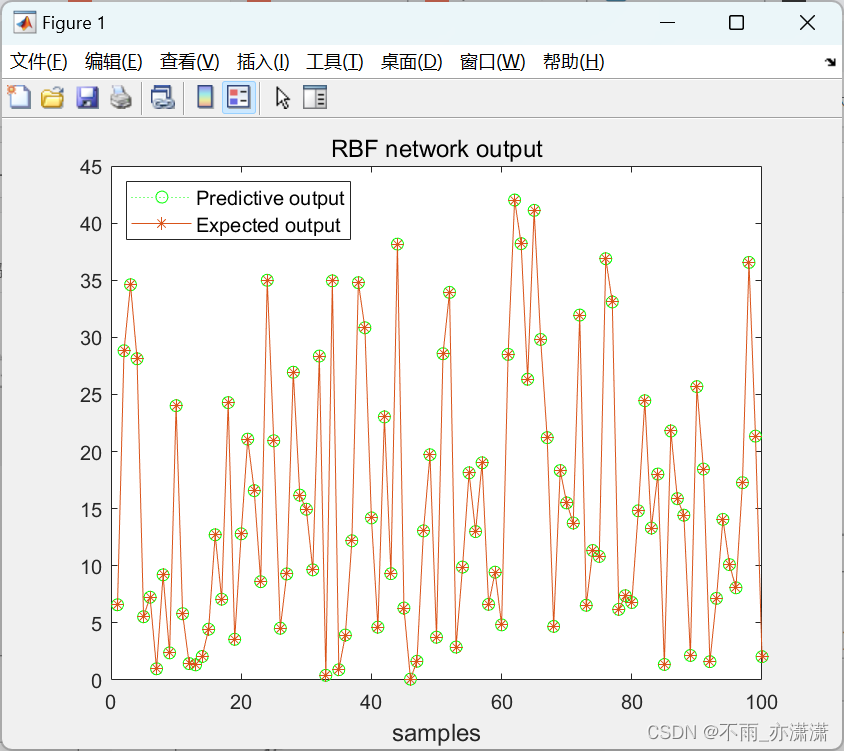Open the 查看 (View) menu
Image resolution: width=844 pixels, height=751 pixels.
[x=189, y=61]
